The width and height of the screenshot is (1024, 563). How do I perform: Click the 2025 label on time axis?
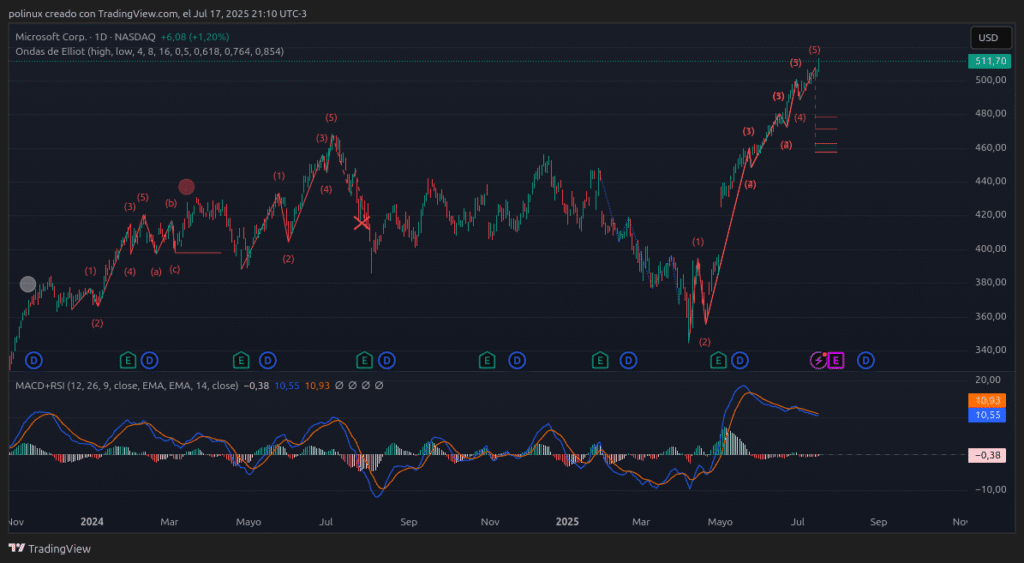click(567, 522)
